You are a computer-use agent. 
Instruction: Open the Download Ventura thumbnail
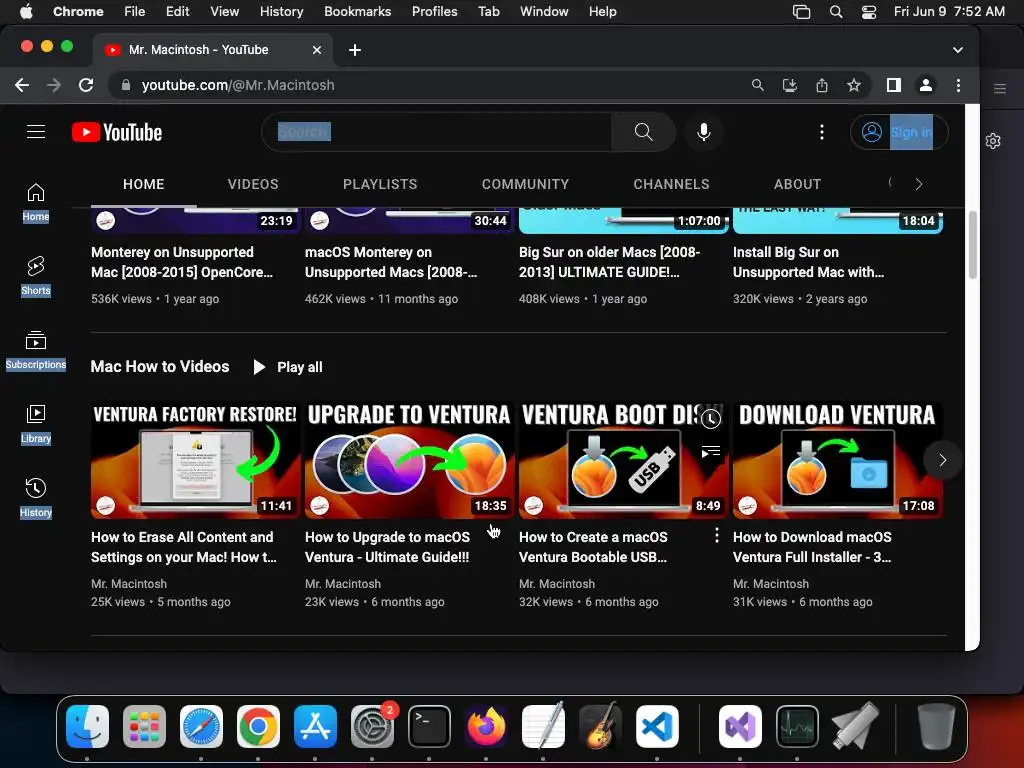(837, 460)
